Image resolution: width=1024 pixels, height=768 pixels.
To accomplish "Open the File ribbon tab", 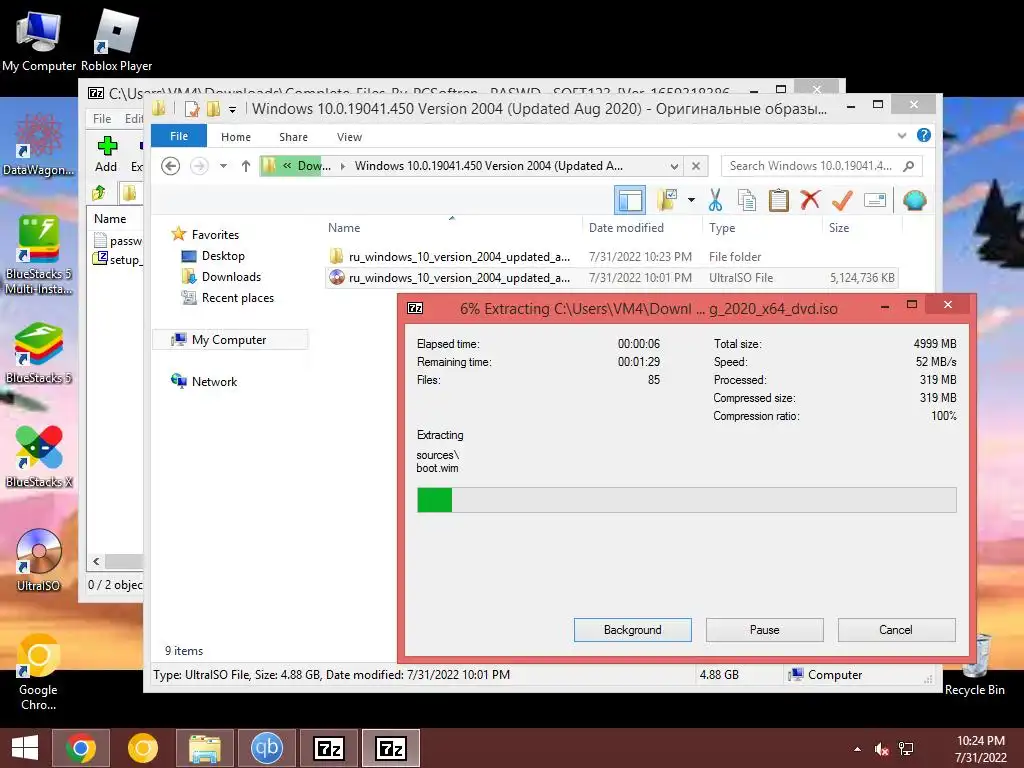I will point(179,136).
